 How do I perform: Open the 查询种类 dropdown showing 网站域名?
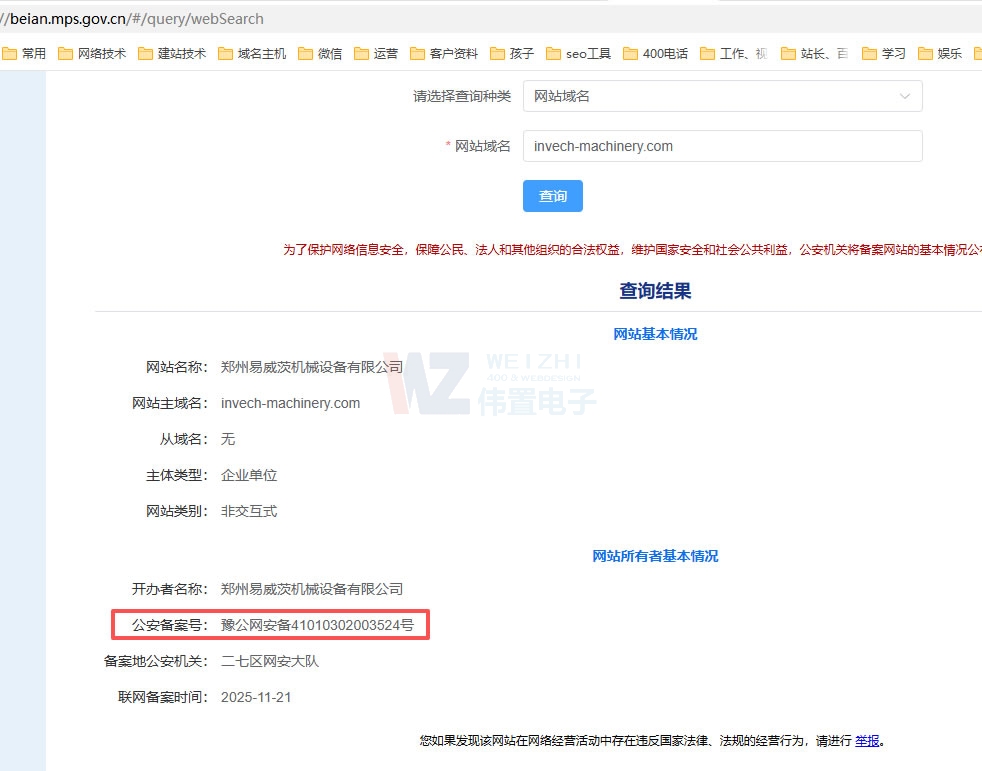click(x=720, y=96)
